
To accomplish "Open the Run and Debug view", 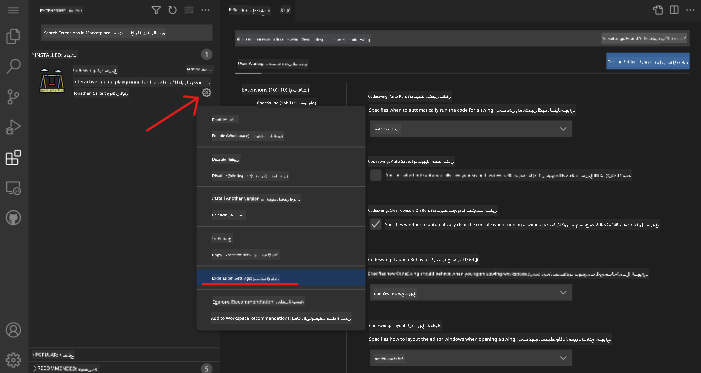I will click(13, 127).
